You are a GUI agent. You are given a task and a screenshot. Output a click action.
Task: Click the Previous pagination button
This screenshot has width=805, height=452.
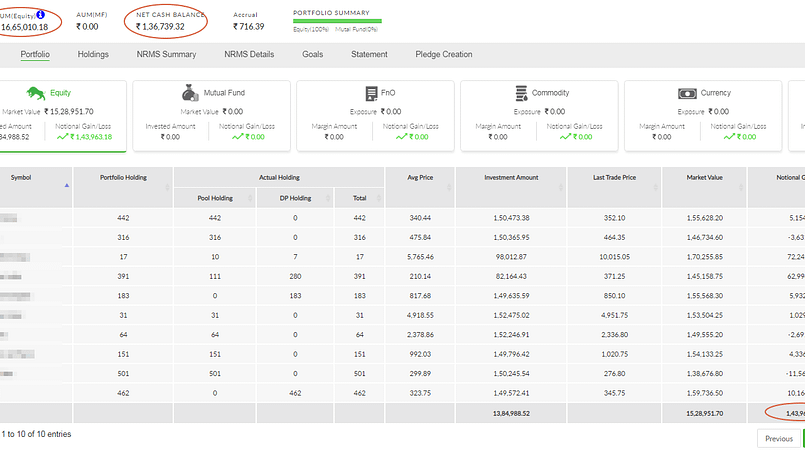[779, 439]
